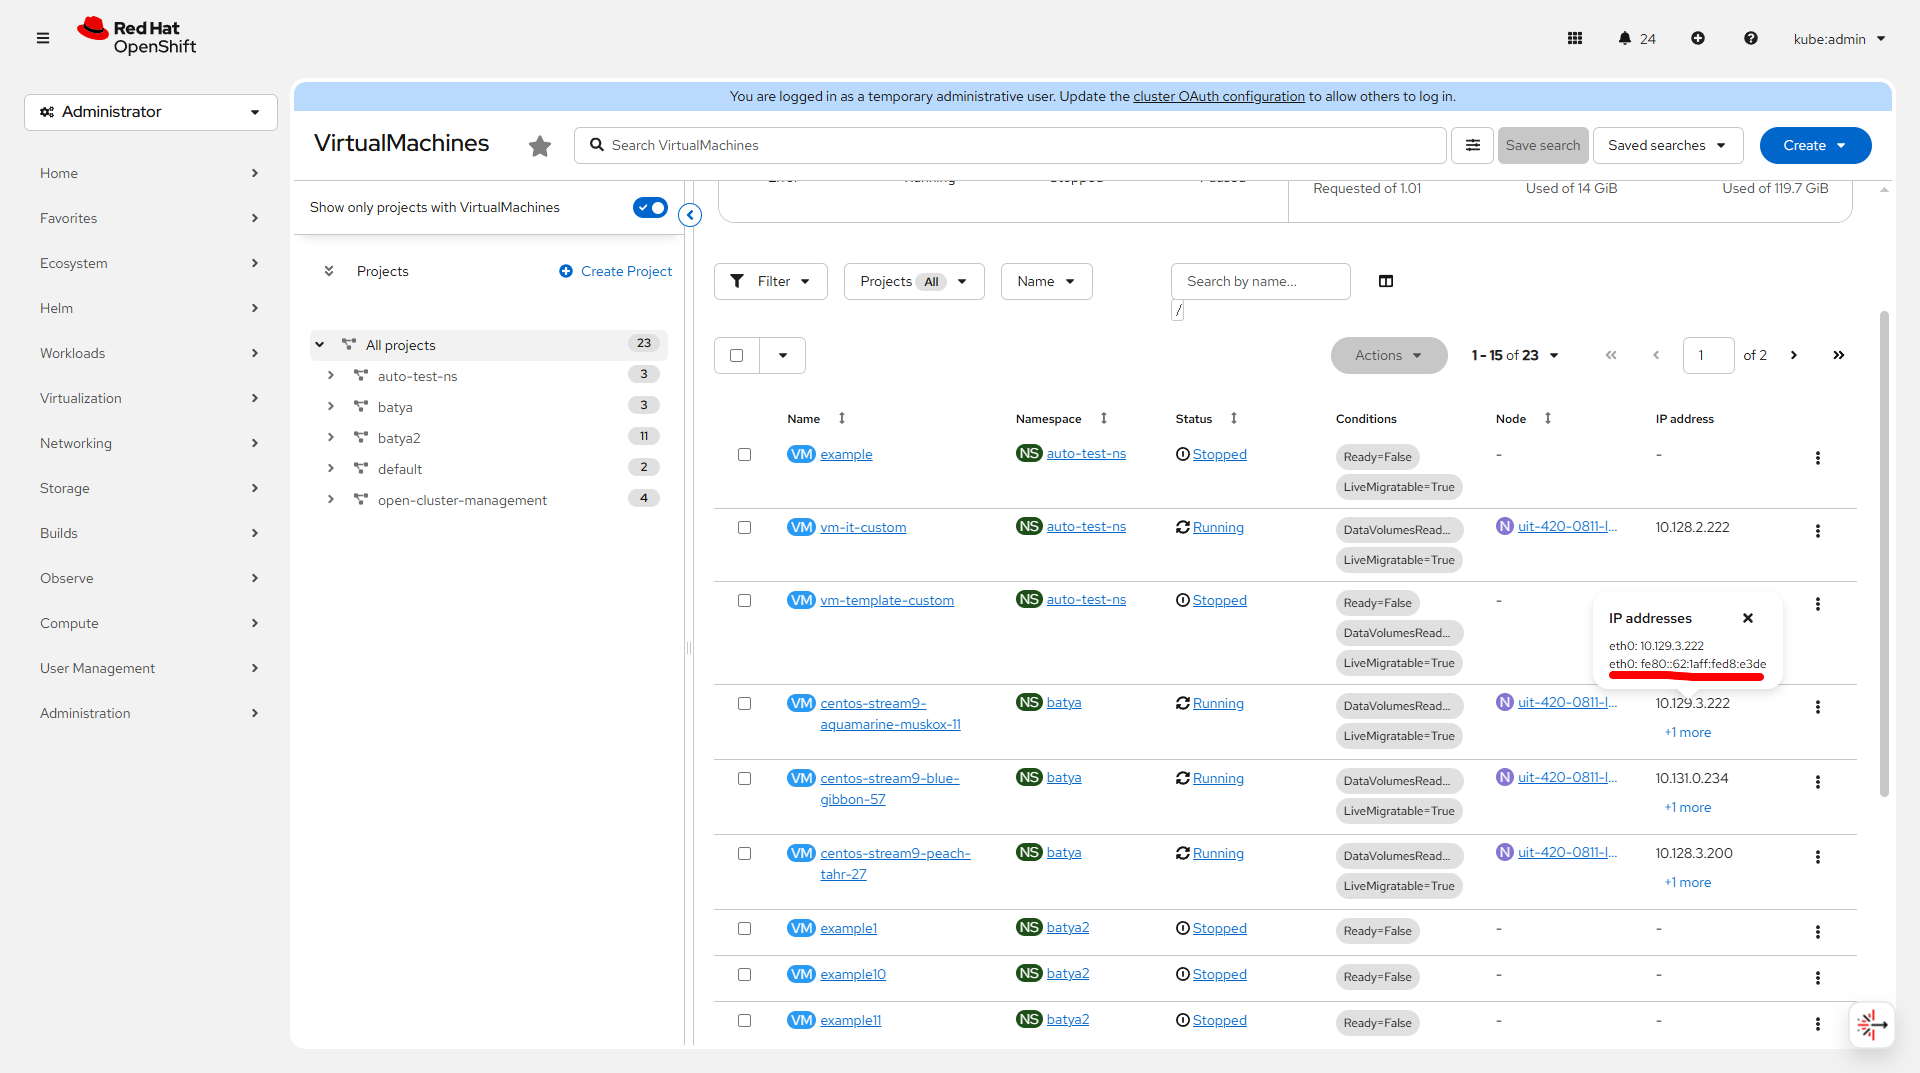
Task: Click the manage columns icon
Action: click(1386, 282)
